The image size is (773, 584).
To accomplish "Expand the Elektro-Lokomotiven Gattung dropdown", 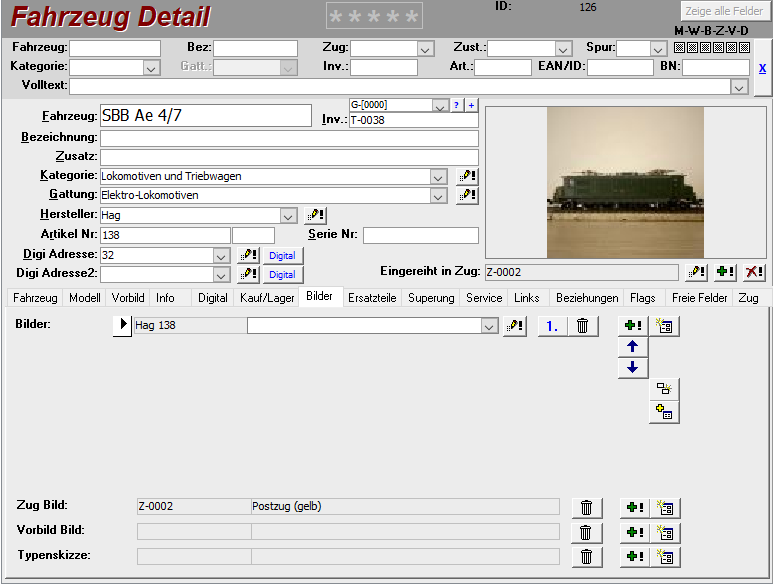I will [438, 196].
